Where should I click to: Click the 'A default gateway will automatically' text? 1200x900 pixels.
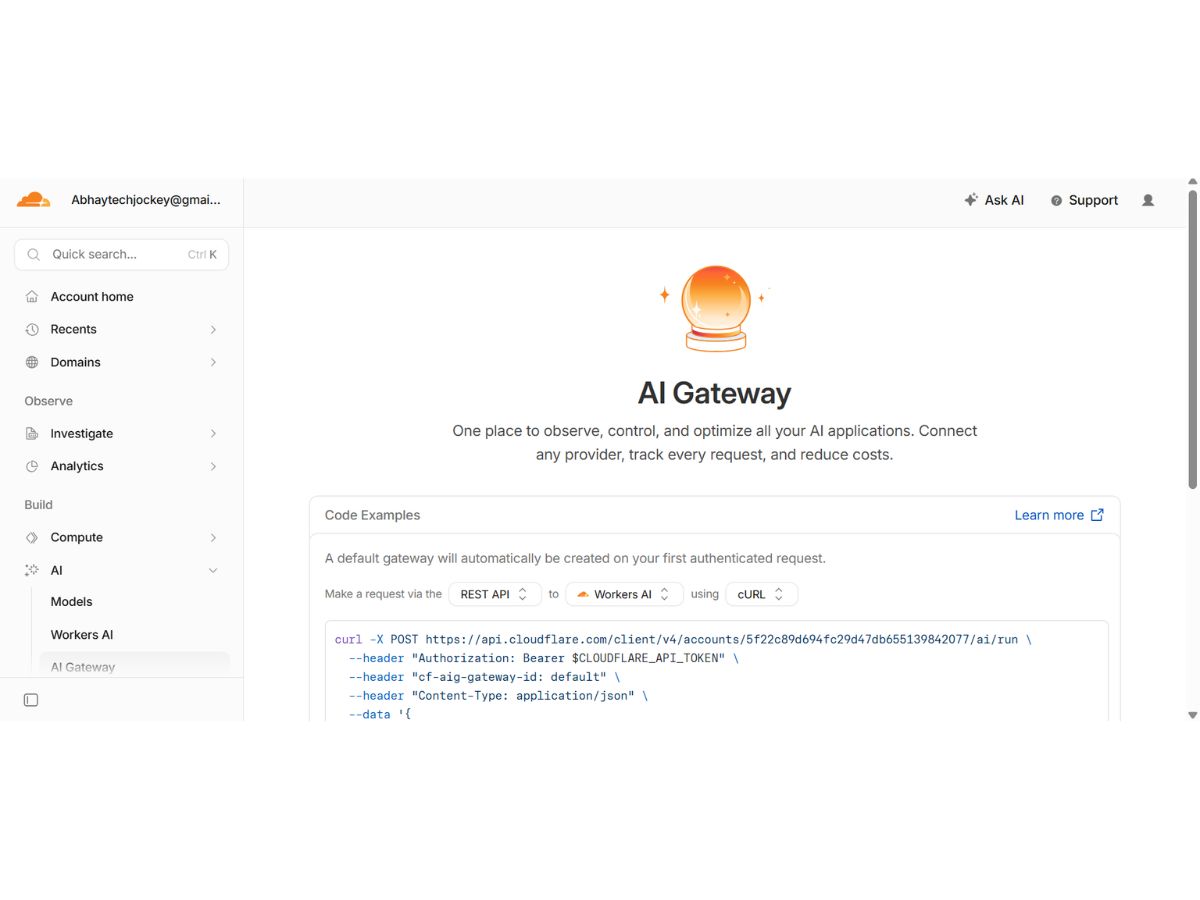pyautogui.click(x=575, y=558)
